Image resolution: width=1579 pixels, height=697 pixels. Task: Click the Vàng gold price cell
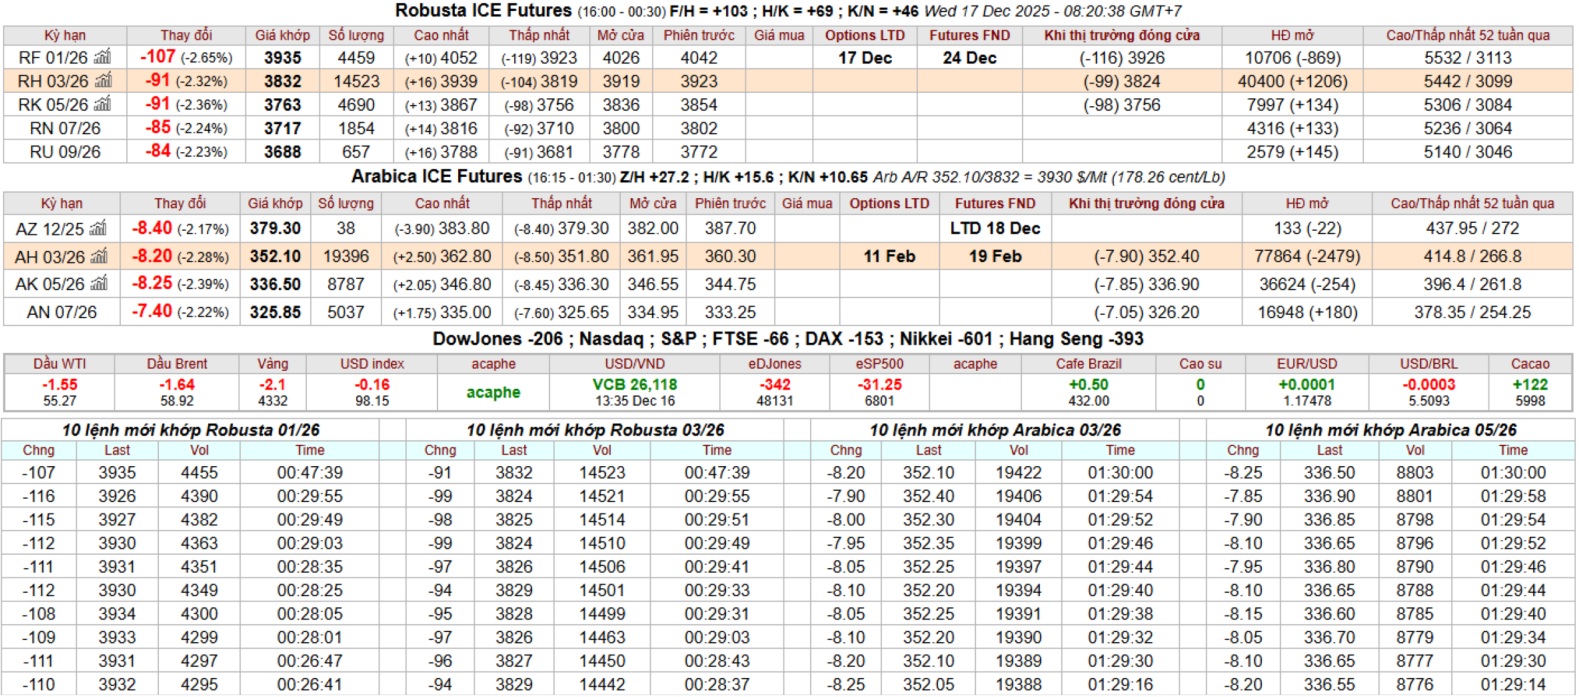tap(272, 392)
